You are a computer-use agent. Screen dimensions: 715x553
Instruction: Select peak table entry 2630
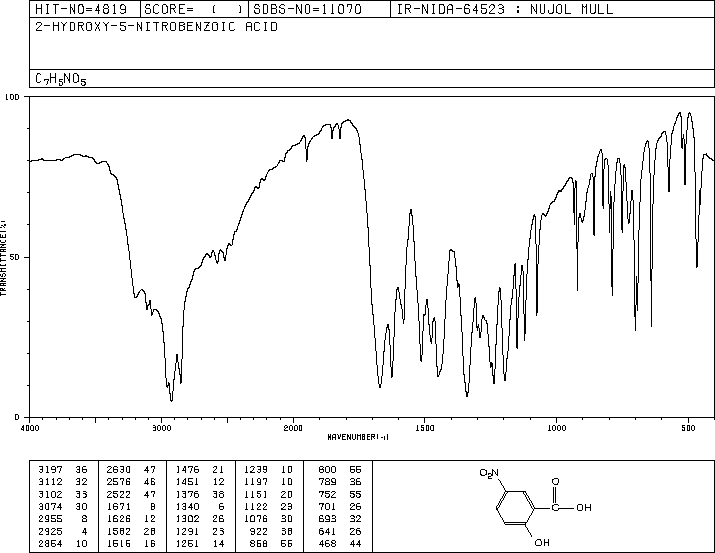pos(119,470)
